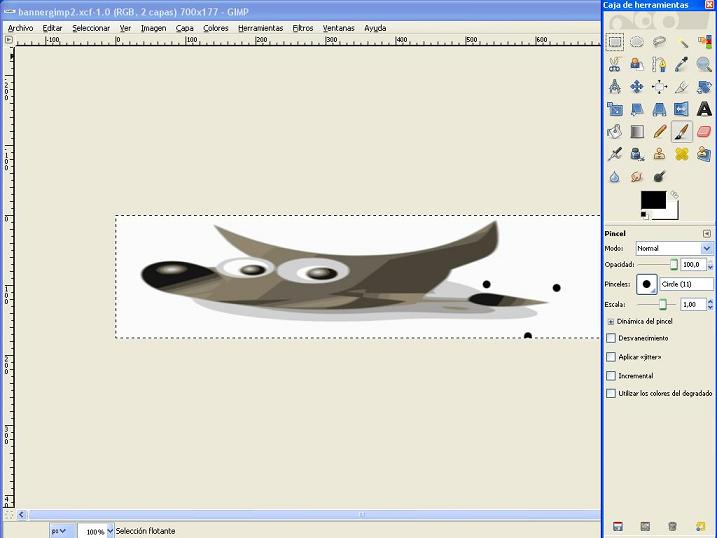Select the Crop tool
The image size is (717, 538).
click(x=682, y=87)
